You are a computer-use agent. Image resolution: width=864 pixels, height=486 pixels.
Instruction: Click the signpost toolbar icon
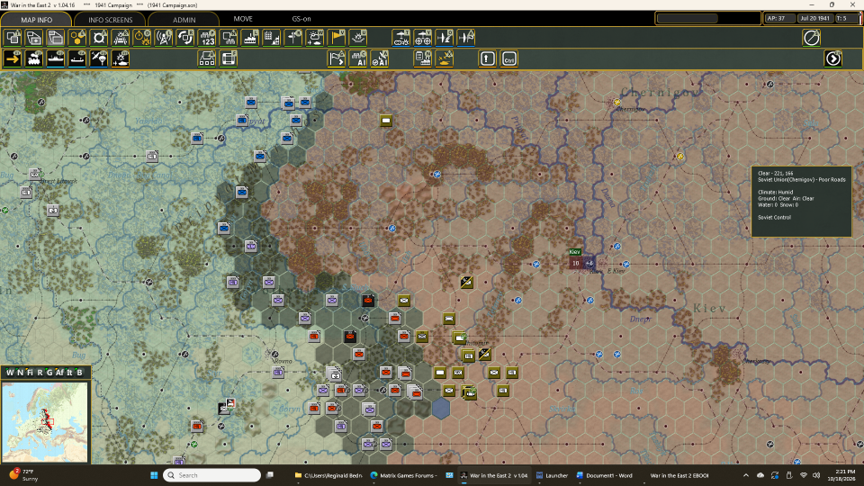point(293,38)
